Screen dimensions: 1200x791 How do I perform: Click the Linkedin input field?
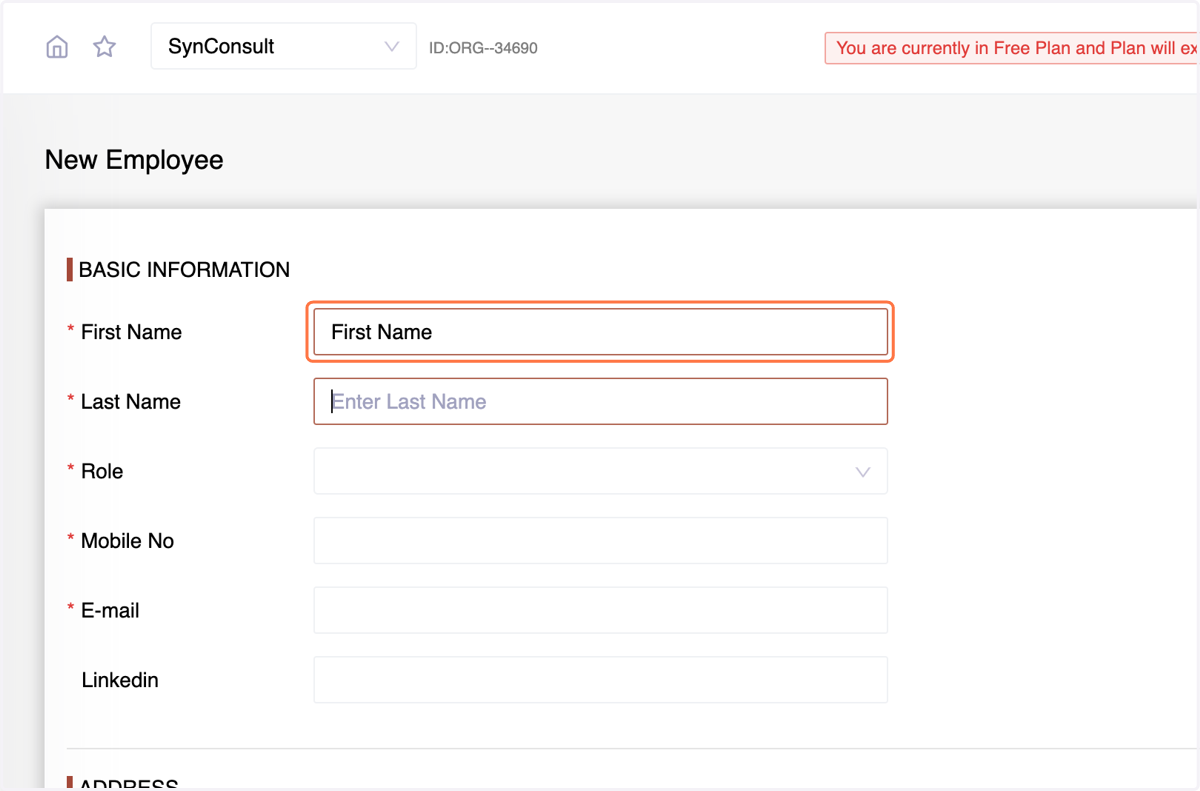click(600, 680)
